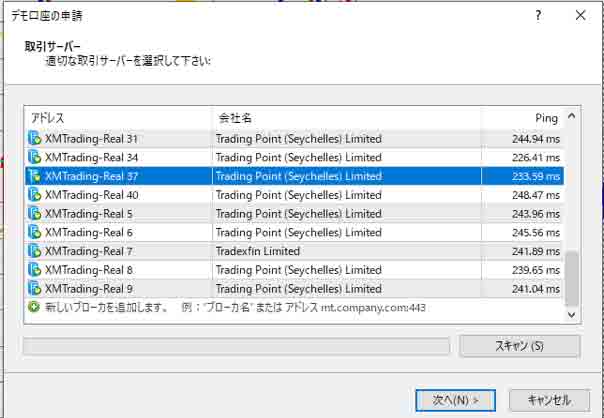Sort by the Ping column header
Screen dimensions: 604x418
tap(522, 118)
